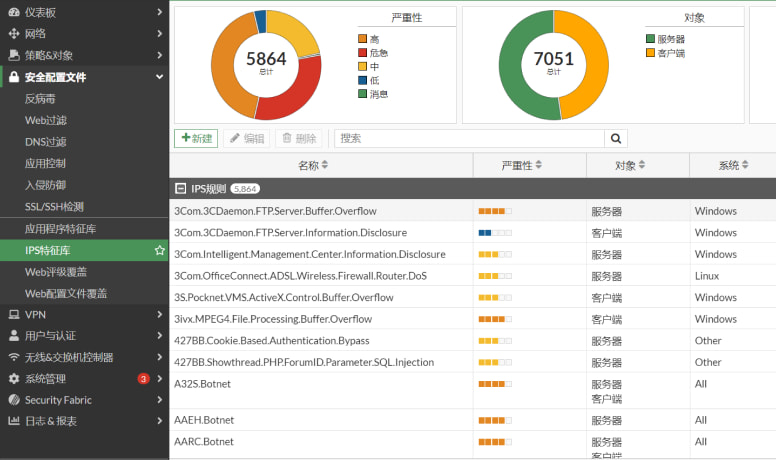Click the 新建 button

pyautogui.click(x=196, y=139)
